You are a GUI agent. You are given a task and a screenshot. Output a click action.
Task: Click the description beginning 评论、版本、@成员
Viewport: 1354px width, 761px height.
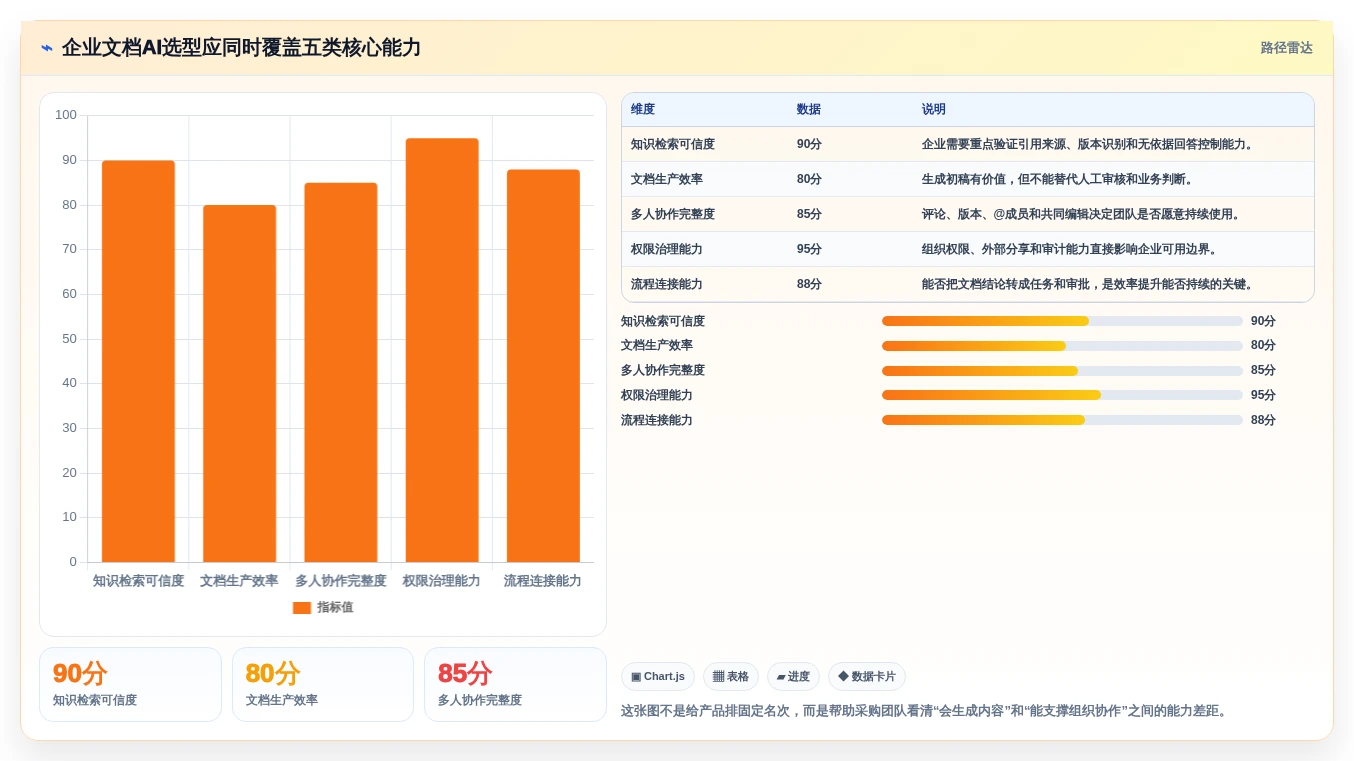(1083, 214)
